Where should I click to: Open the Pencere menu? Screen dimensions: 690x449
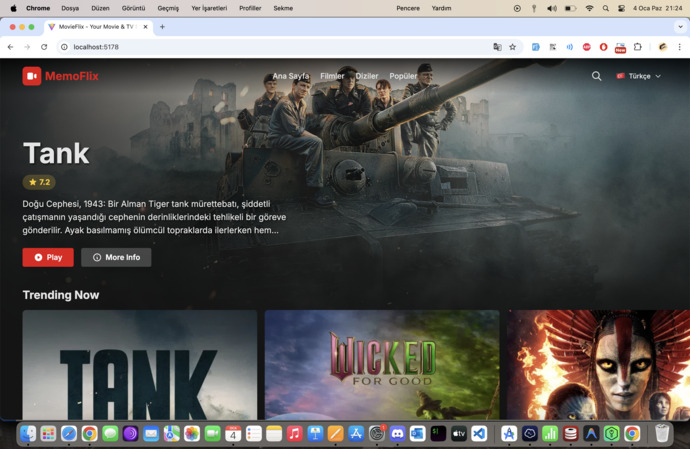point(408,8)
